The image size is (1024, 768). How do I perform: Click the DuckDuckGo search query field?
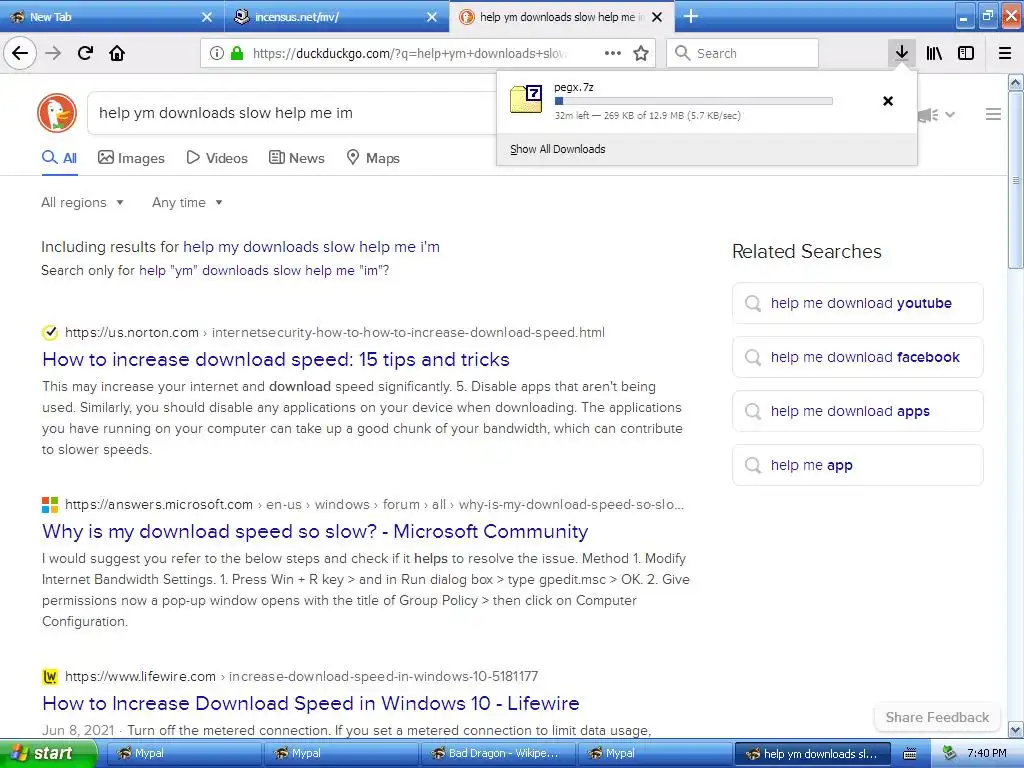pyautogui.click(x=292, y=113)
